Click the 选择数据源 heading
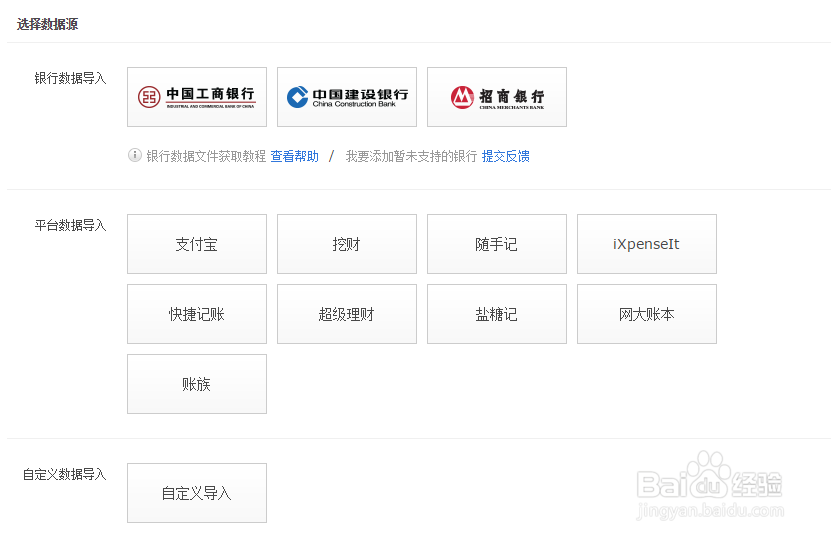The height and width of the screenshot is (540, 831). [47, 24]
